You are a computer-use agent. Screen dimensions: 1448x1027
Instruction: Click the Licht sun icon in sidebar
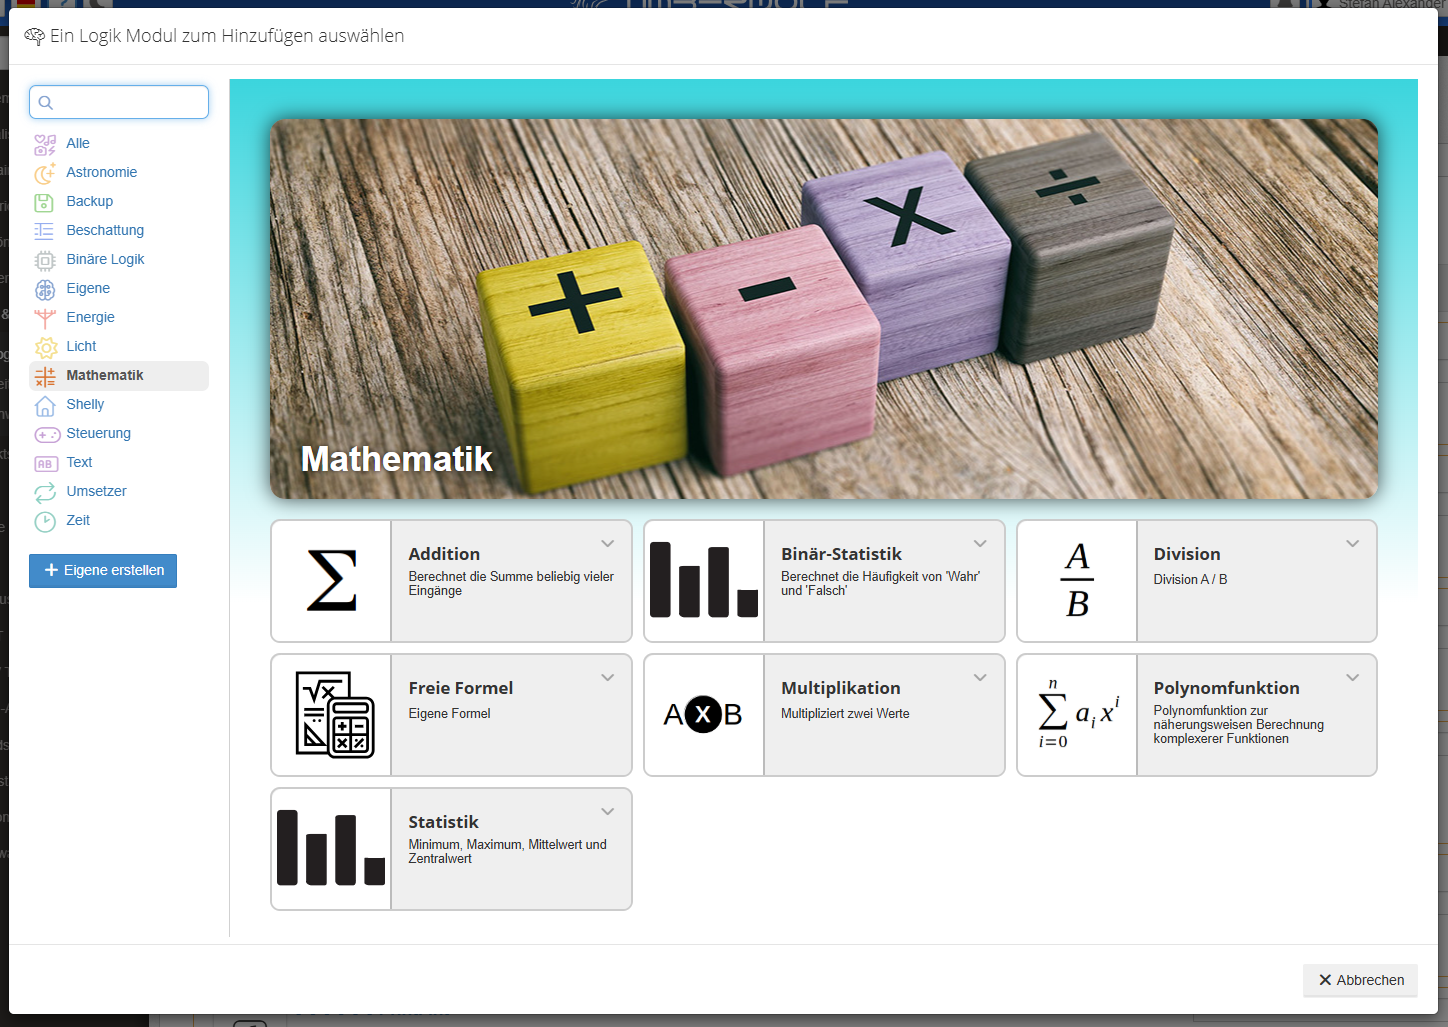click(x=45, y=347)
